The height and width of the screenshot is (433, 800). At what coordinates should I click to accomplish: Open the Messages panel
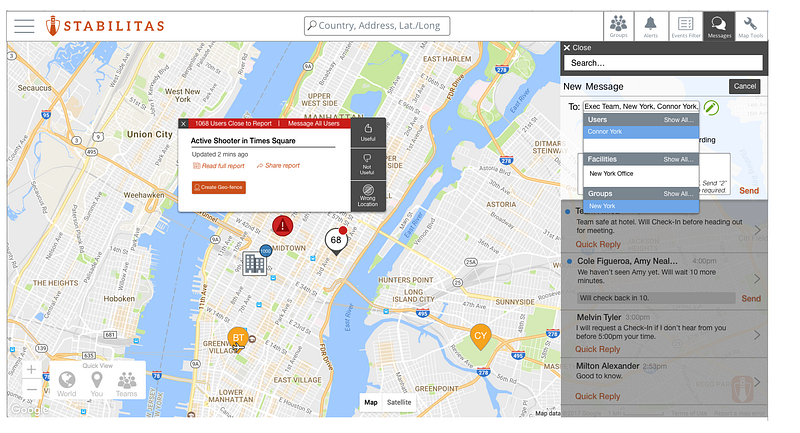click(x=719, y=26)
